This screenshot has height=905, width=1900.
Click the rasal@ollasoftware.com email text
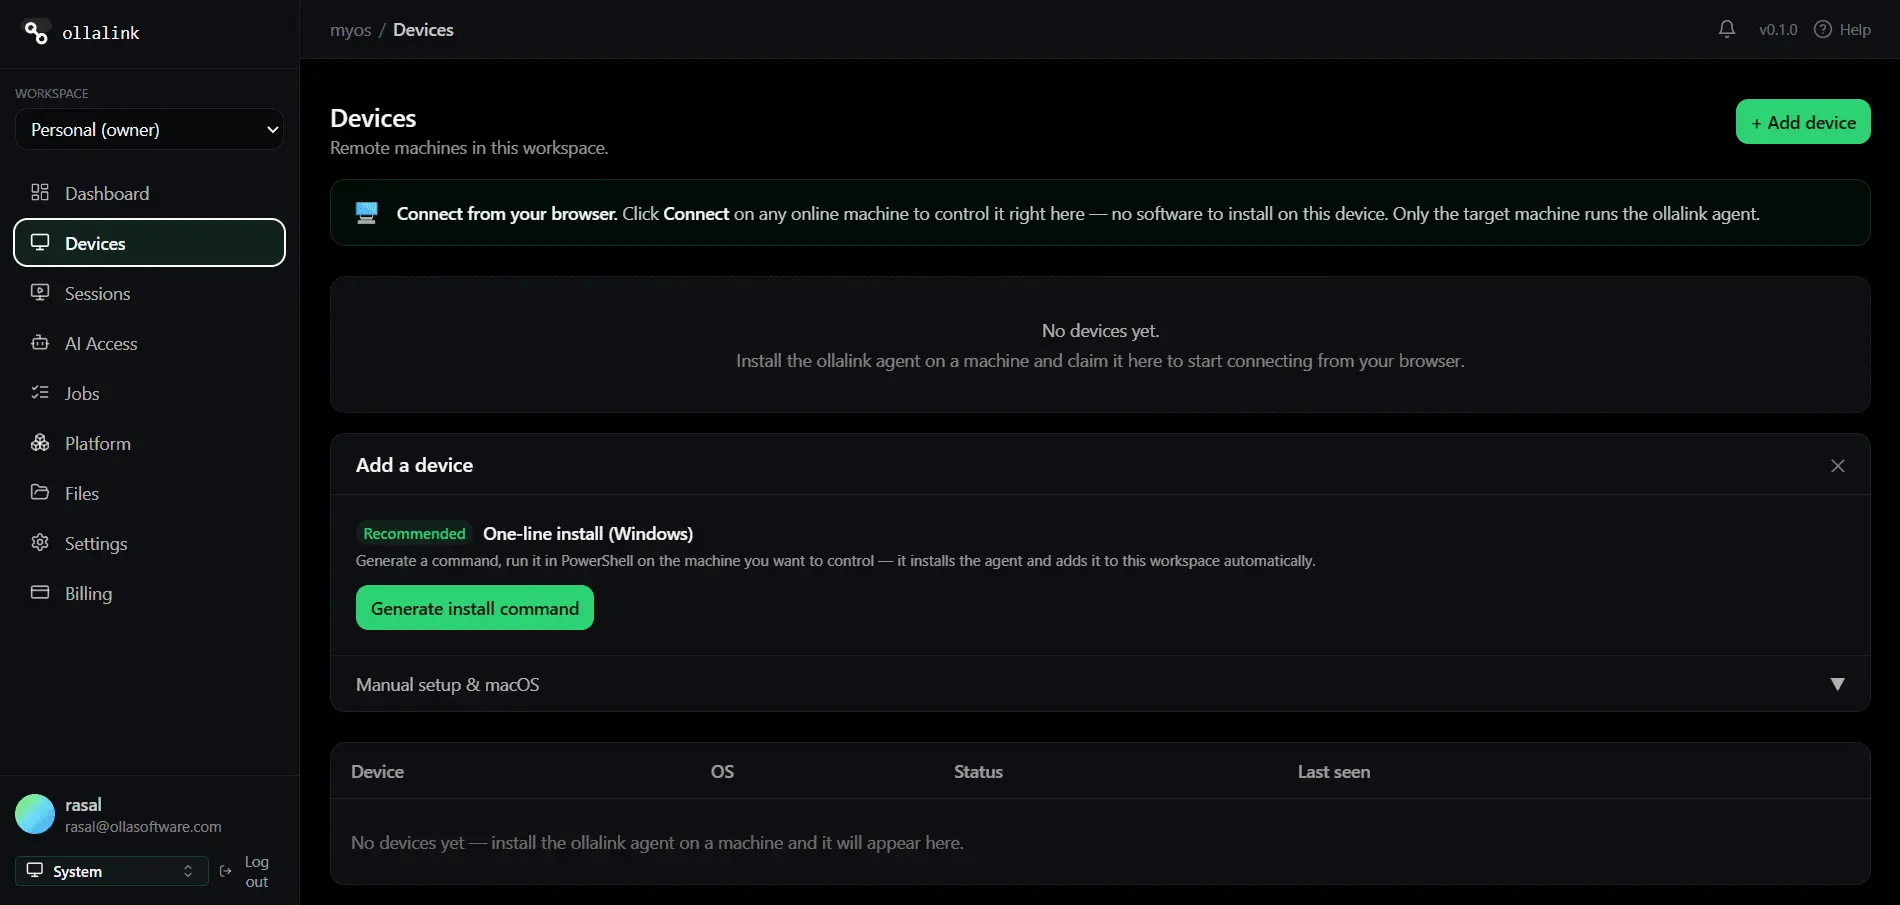[x=143, y=827]
